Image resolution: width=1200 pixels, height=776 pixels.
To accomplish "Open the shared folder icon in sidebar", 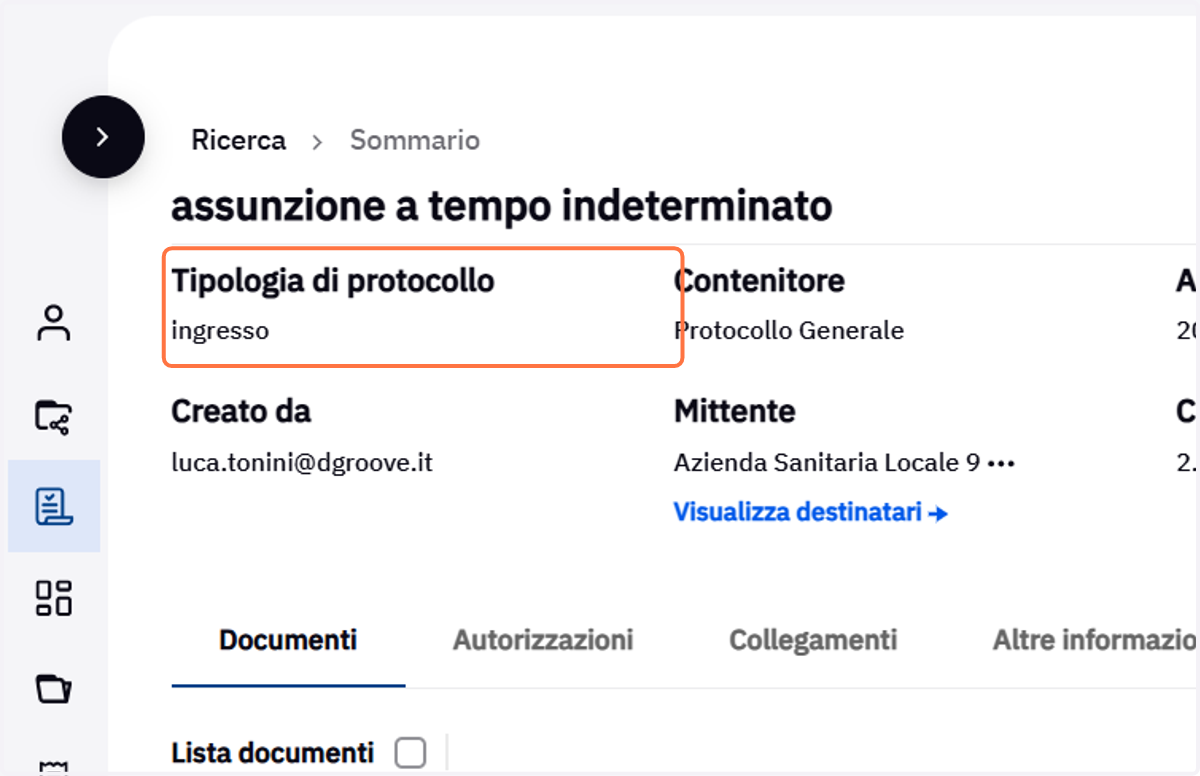I will click(54, 416).
